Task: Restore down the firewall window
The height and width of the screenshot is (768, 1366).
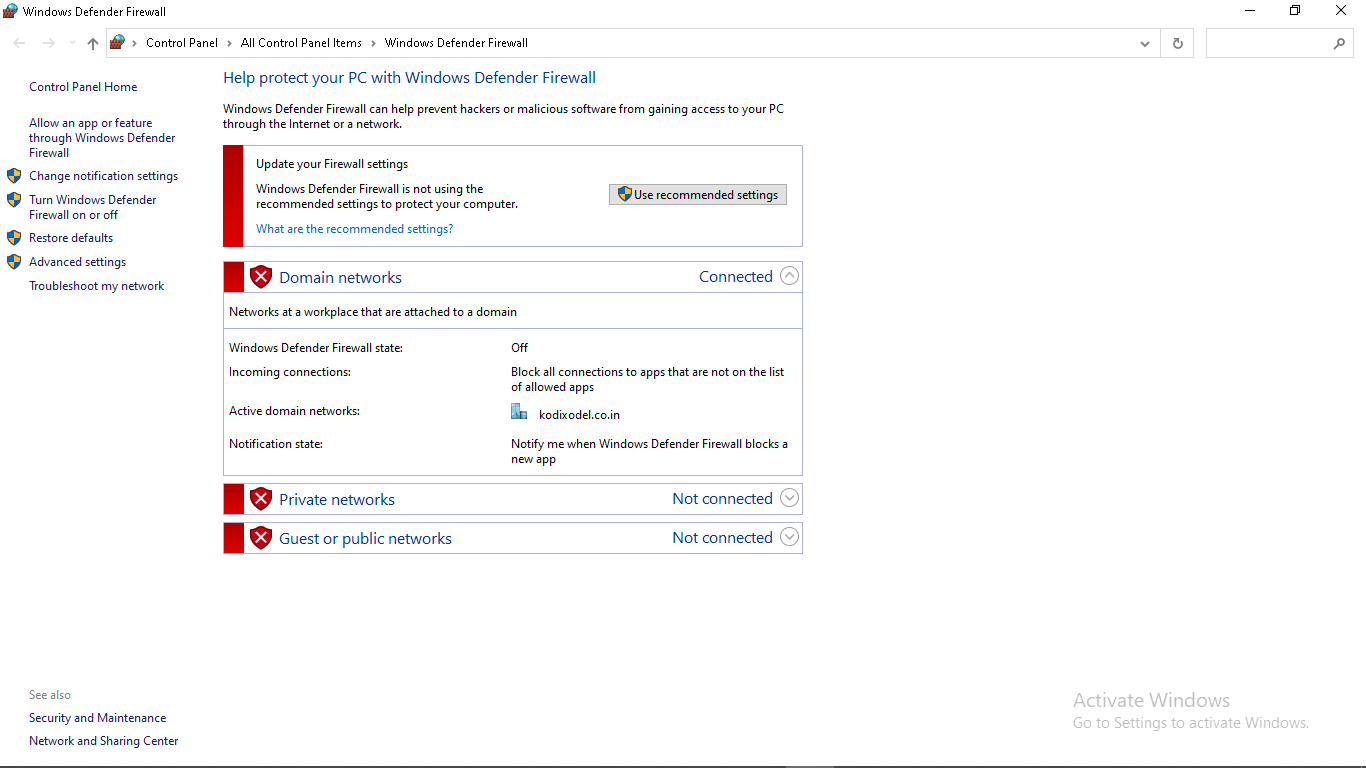Action: (1295, 11)
